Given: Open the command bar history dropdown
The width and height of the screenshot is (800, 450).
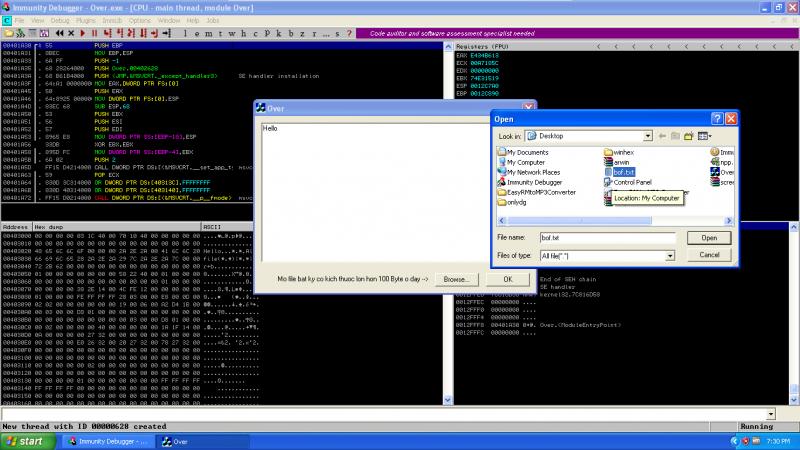Looking at the screenshot, I should [x=770, y=414].
